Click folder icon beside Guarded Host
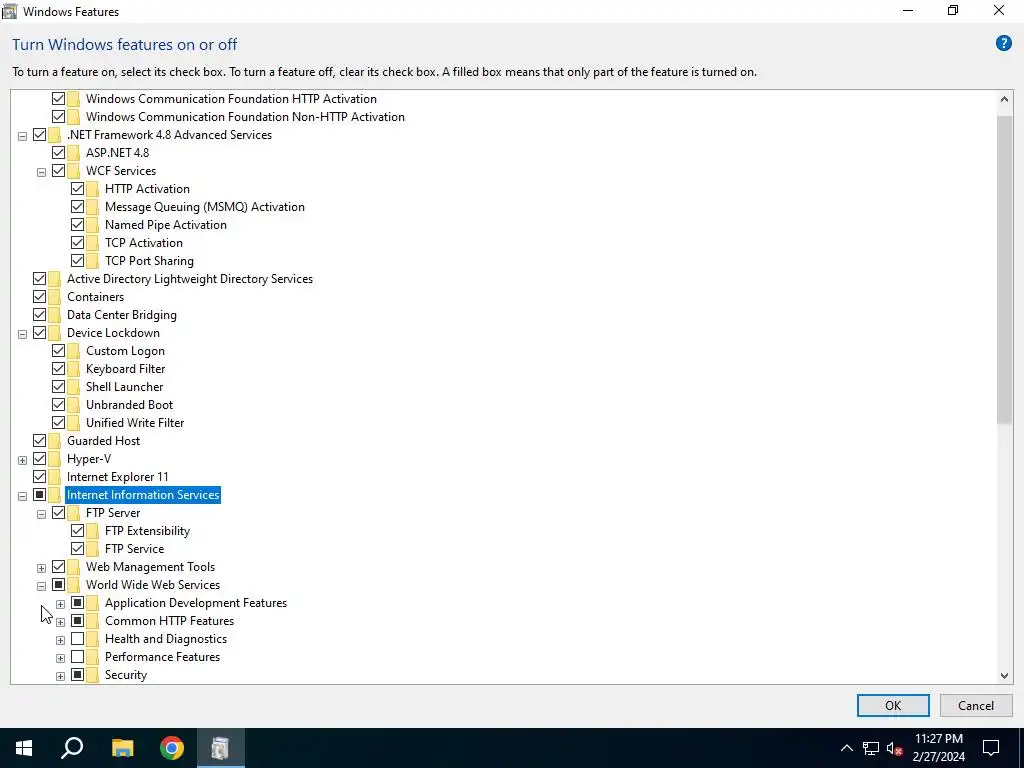 tap(54, 441)
